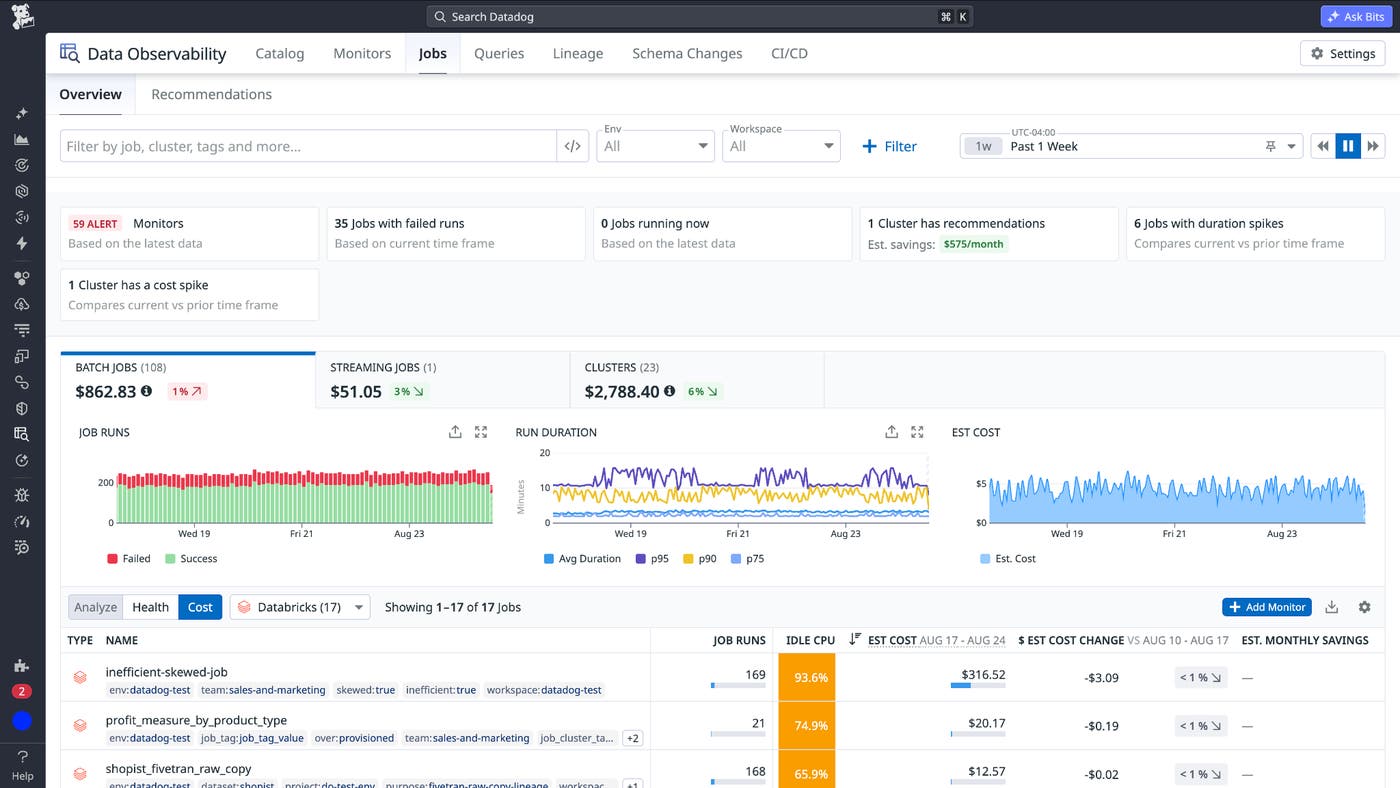The height and width of the screenshot is (788, 1400).
Task: Step forward the time range
Action: click(1374, 146)
